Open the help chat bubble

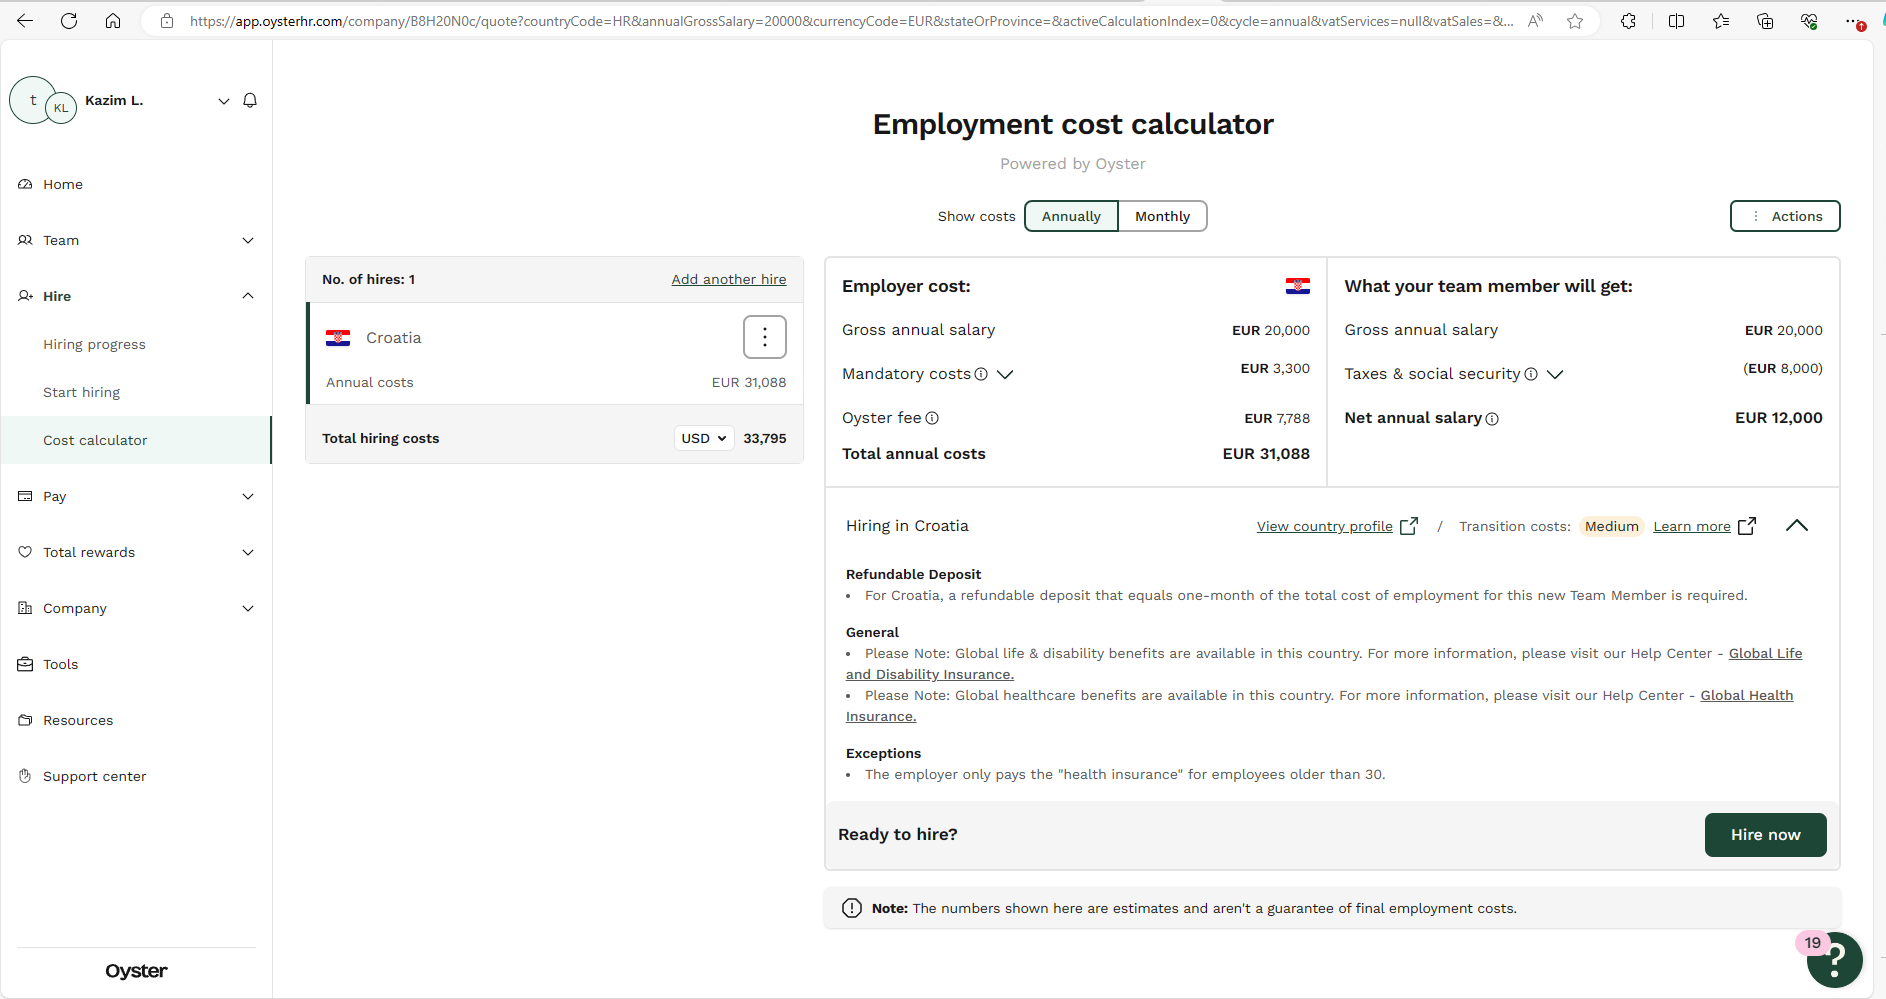[x=1835, y=959]
